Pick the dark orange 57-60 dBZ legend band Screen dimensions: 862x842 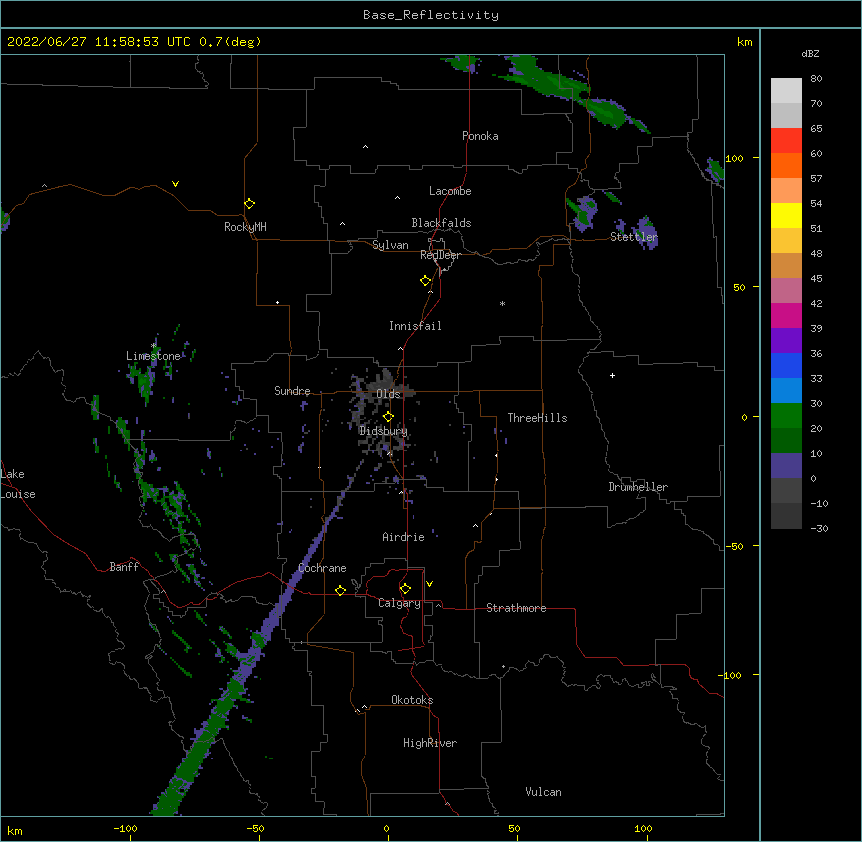tap(786, 165)
